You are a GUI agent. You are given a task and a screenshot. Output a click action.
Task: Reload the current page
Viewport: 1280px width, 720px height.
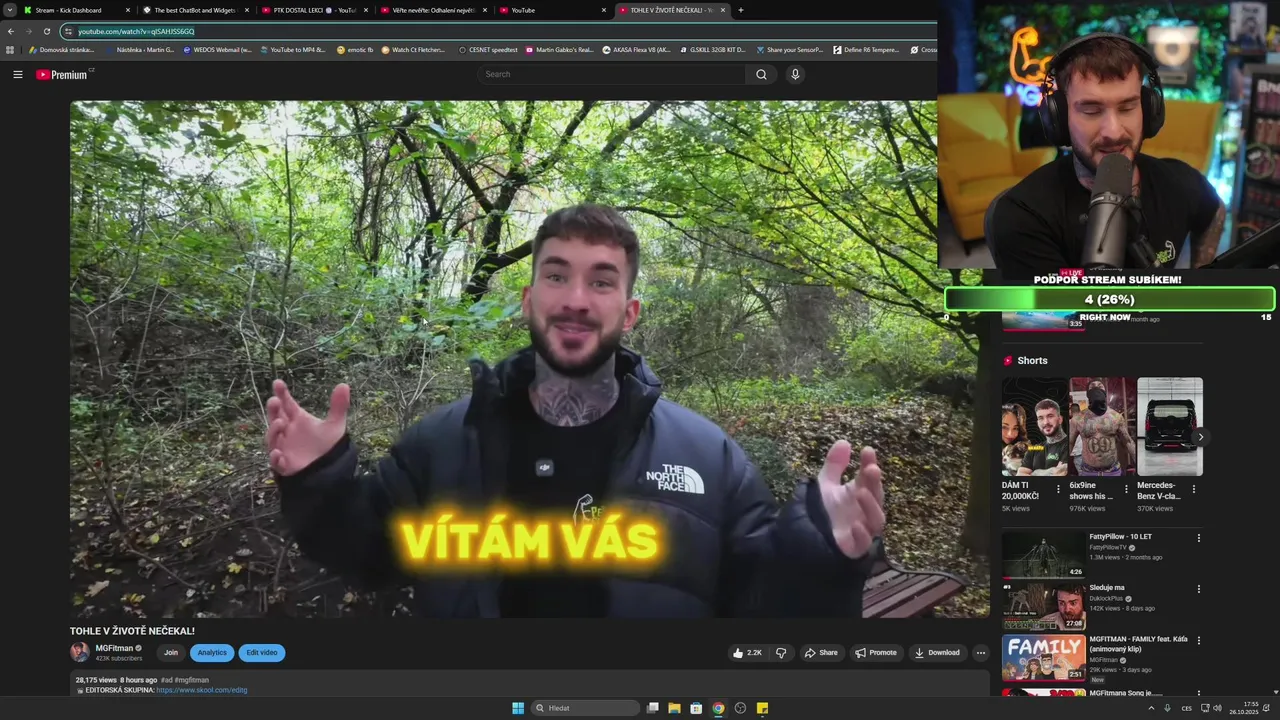tap(46, 31)
